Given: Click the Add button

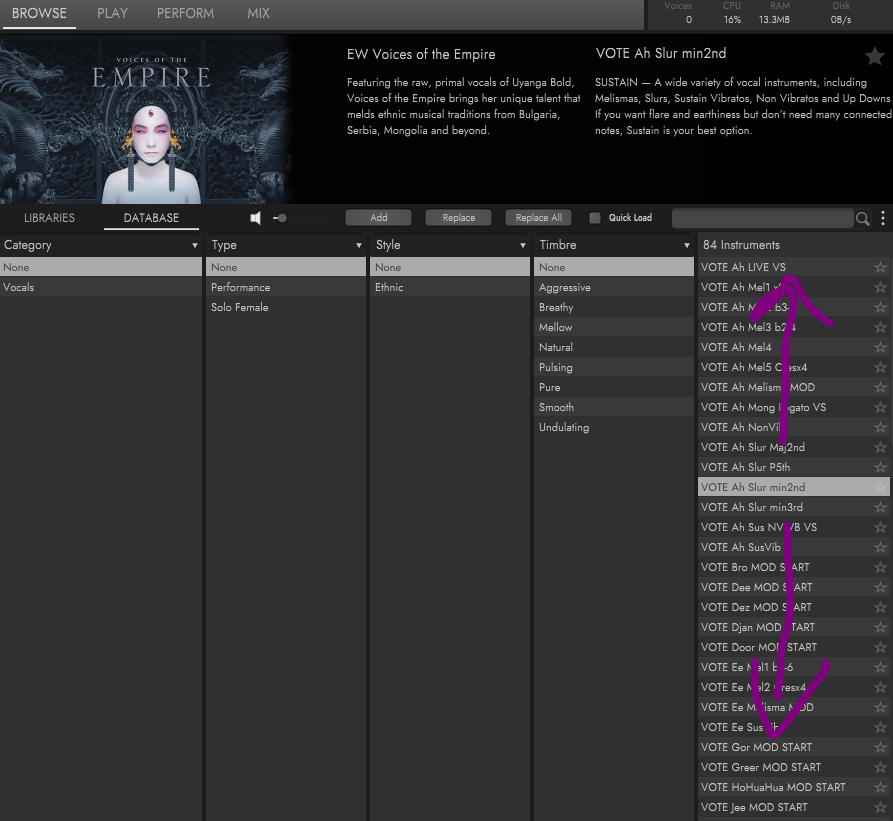Looking at the screenshot, I should pos(379,218).
